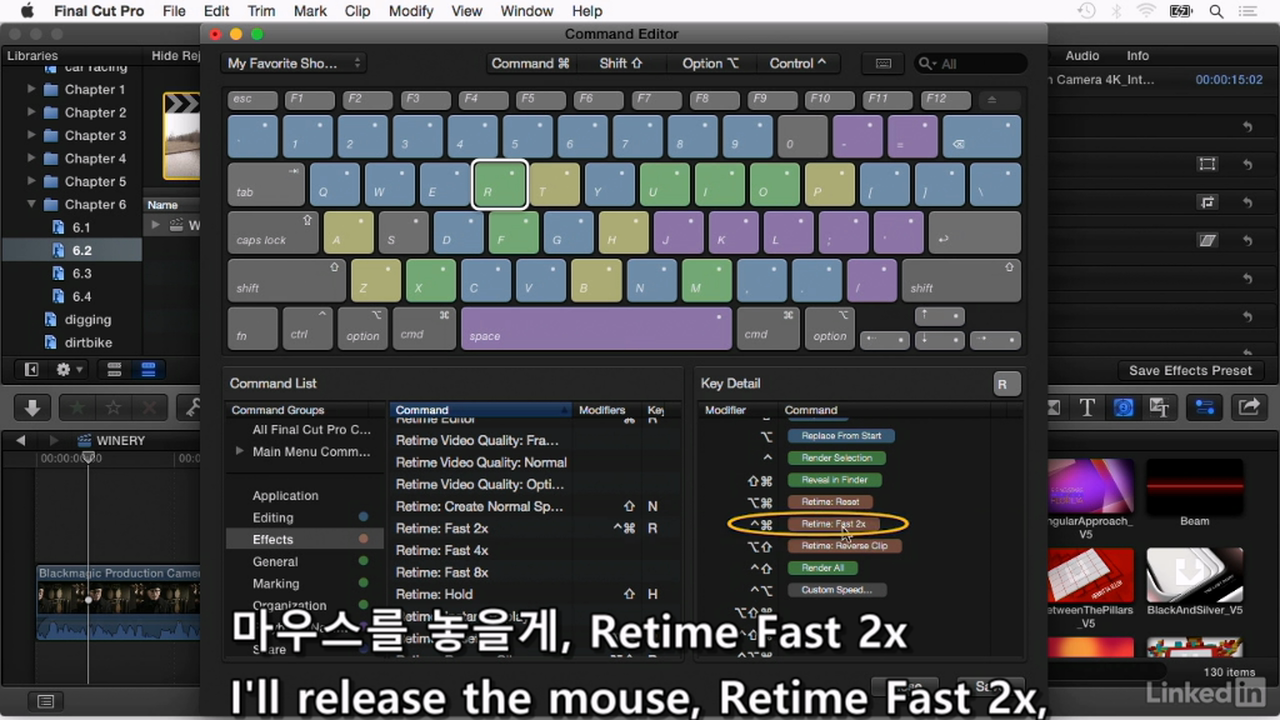Open the Clip menu
The height and width of the screenshot is (720, 1280).
(x=357, y=11)
